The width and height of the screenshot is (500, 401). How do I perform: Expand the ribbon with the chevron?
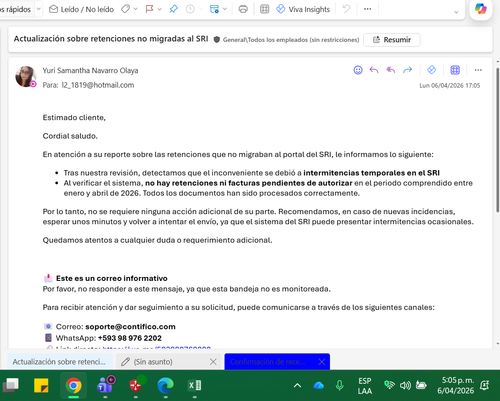[x=456, y=12]
